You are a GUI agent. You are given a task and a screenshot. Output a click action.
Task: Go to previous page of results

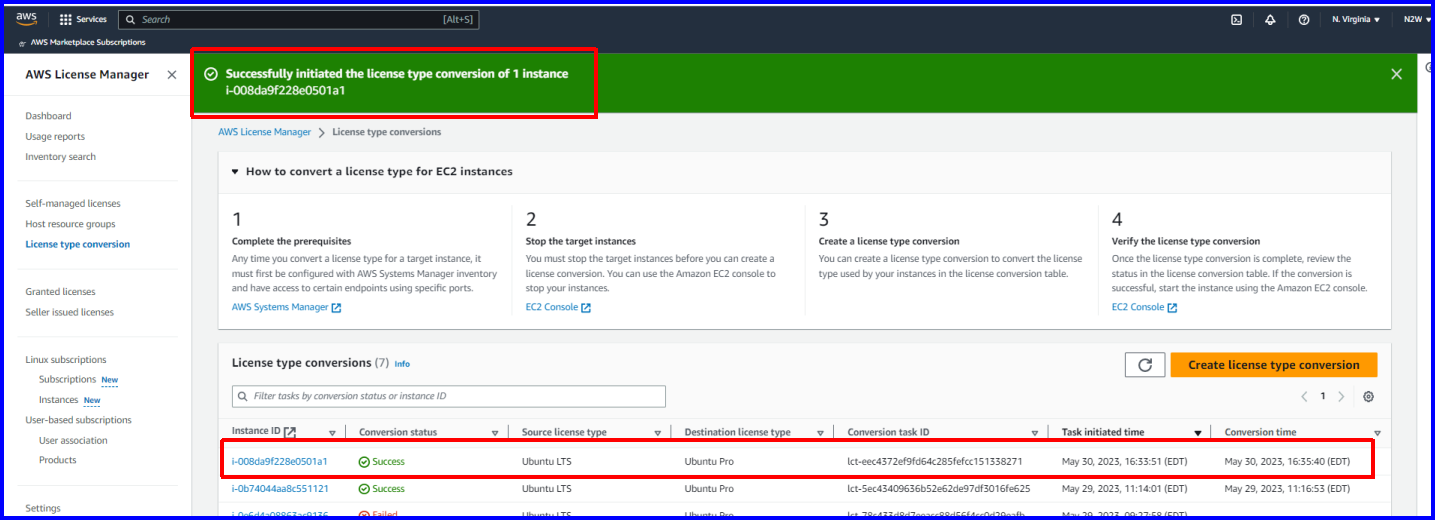1304,396
